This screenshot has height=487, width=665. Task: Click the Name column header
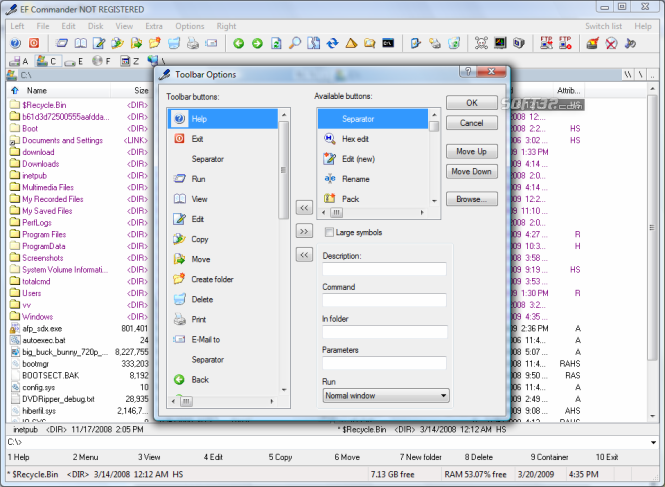click(x=59, y=90)
